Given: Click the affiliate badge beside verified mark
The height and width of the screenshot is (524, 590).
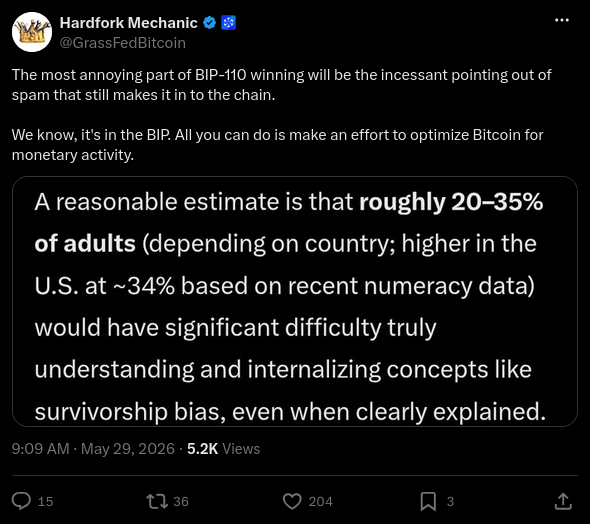Looking at the screenshot, I should coord(228,23).
